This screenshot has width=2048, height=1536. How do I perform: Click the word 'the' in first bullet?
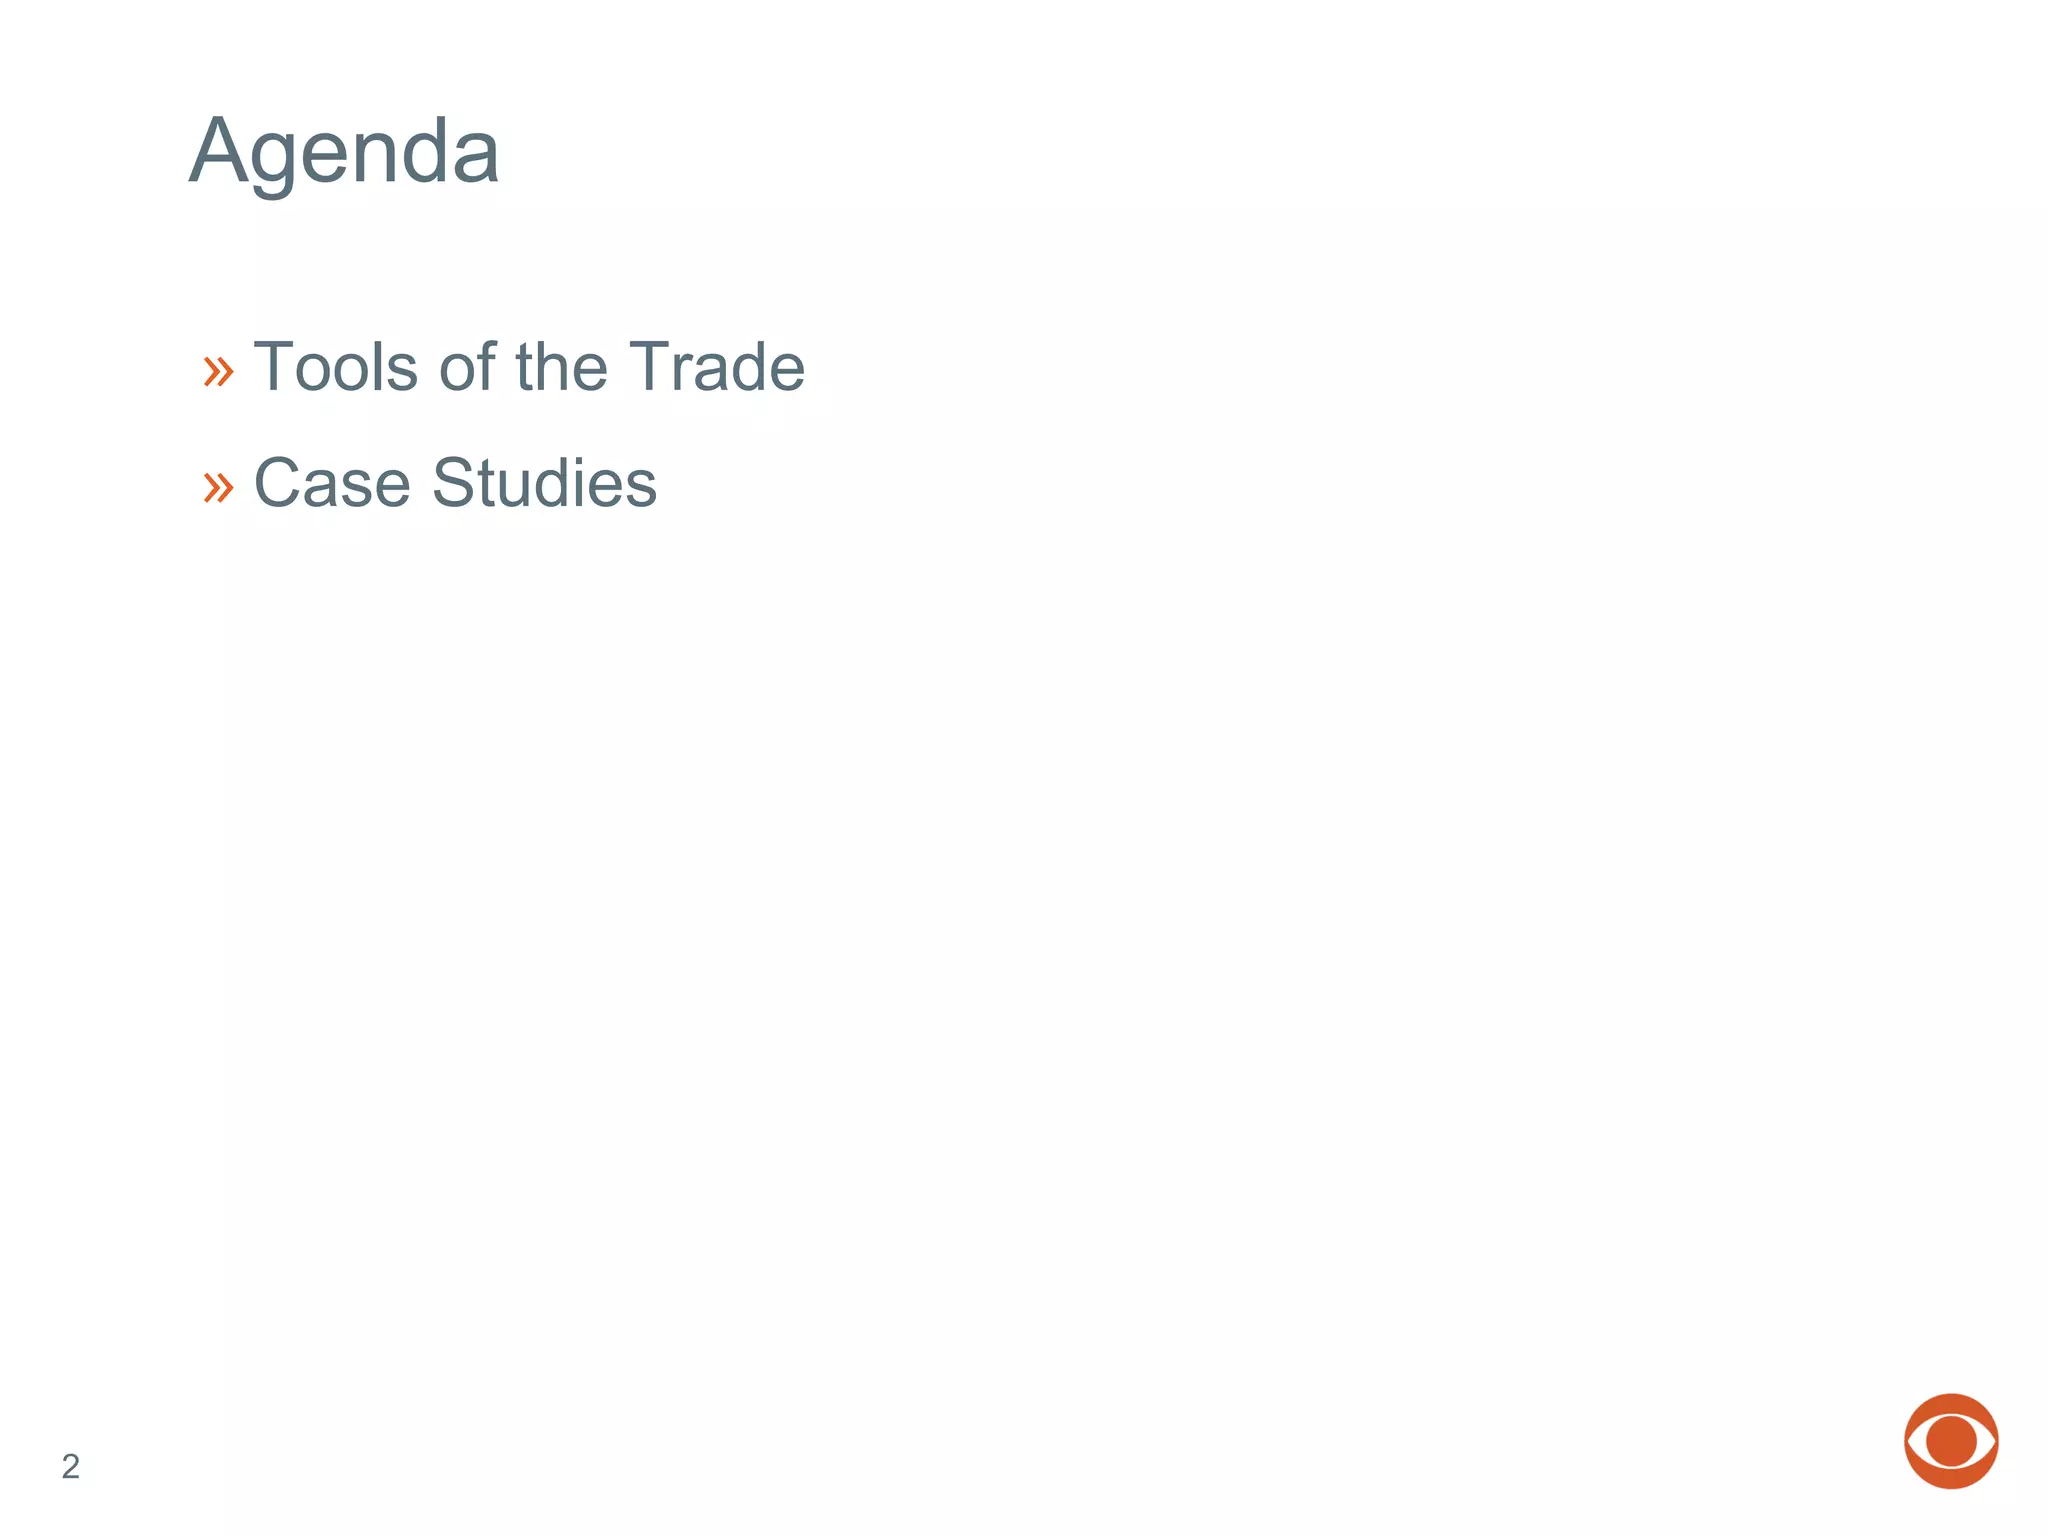coord(561,366)
